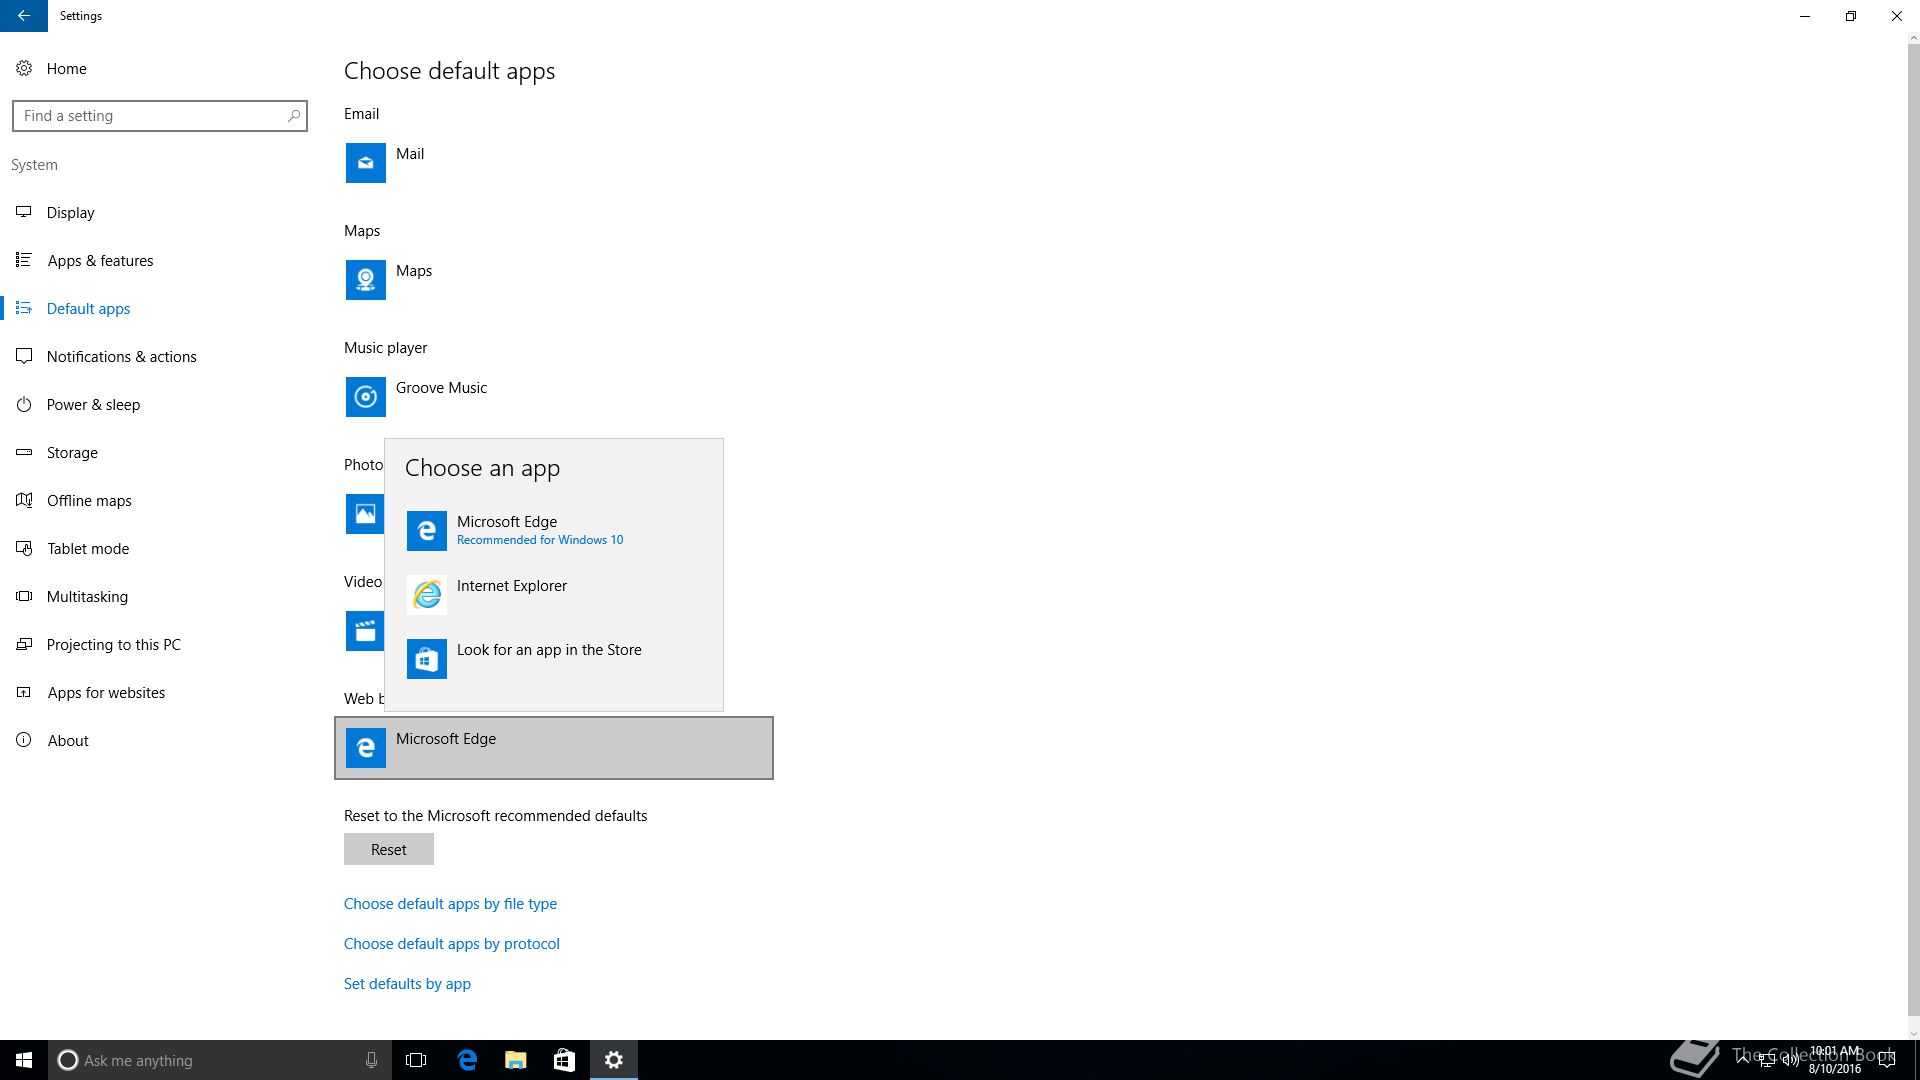The image size is (1920, 1080).
Task: Click Cortana Ask me anything search box
Action: 220,1060
